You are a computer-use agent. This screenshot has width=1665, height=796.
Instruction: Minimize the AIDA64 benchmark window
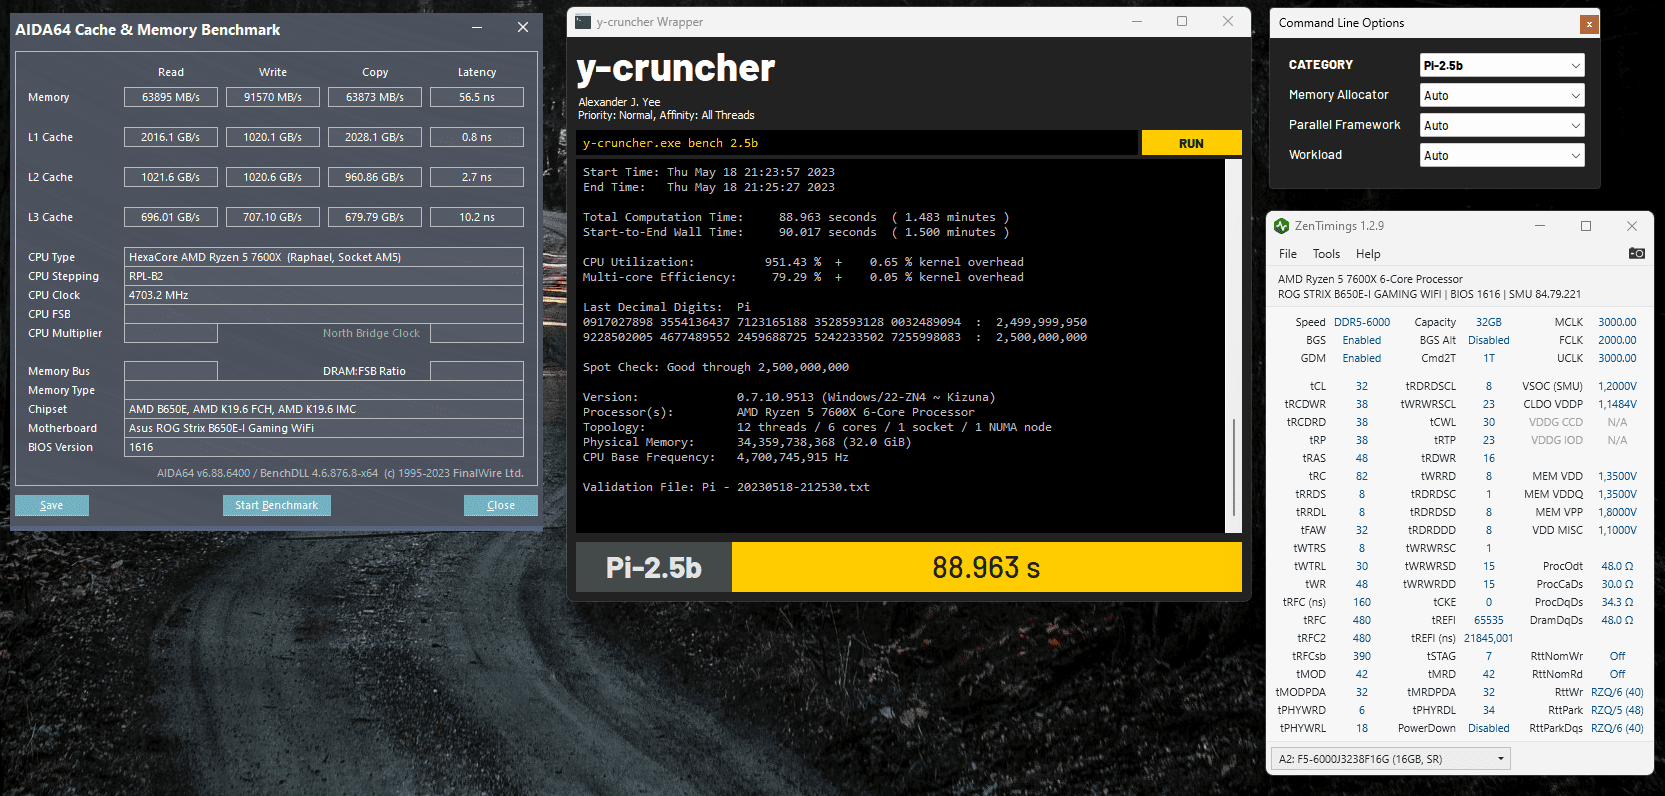[x=477, y=28]
